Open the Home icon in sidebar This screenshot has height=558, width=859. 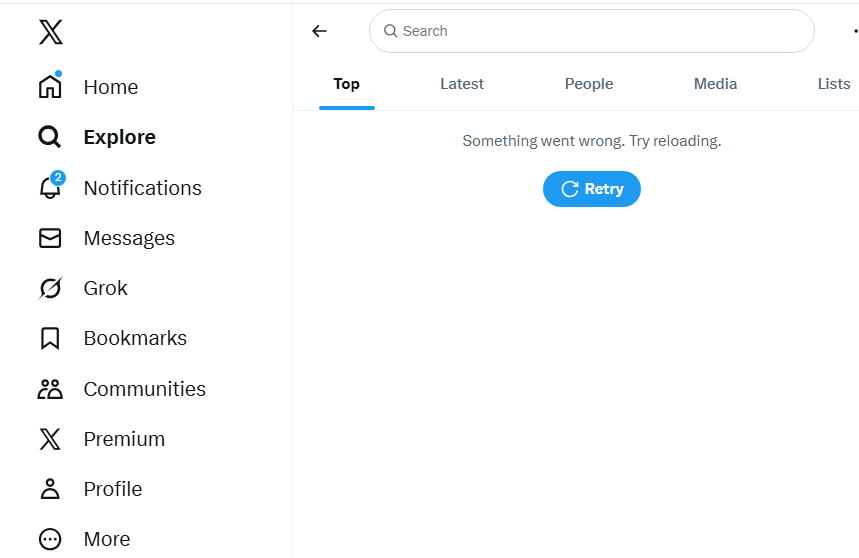point(50,87)
